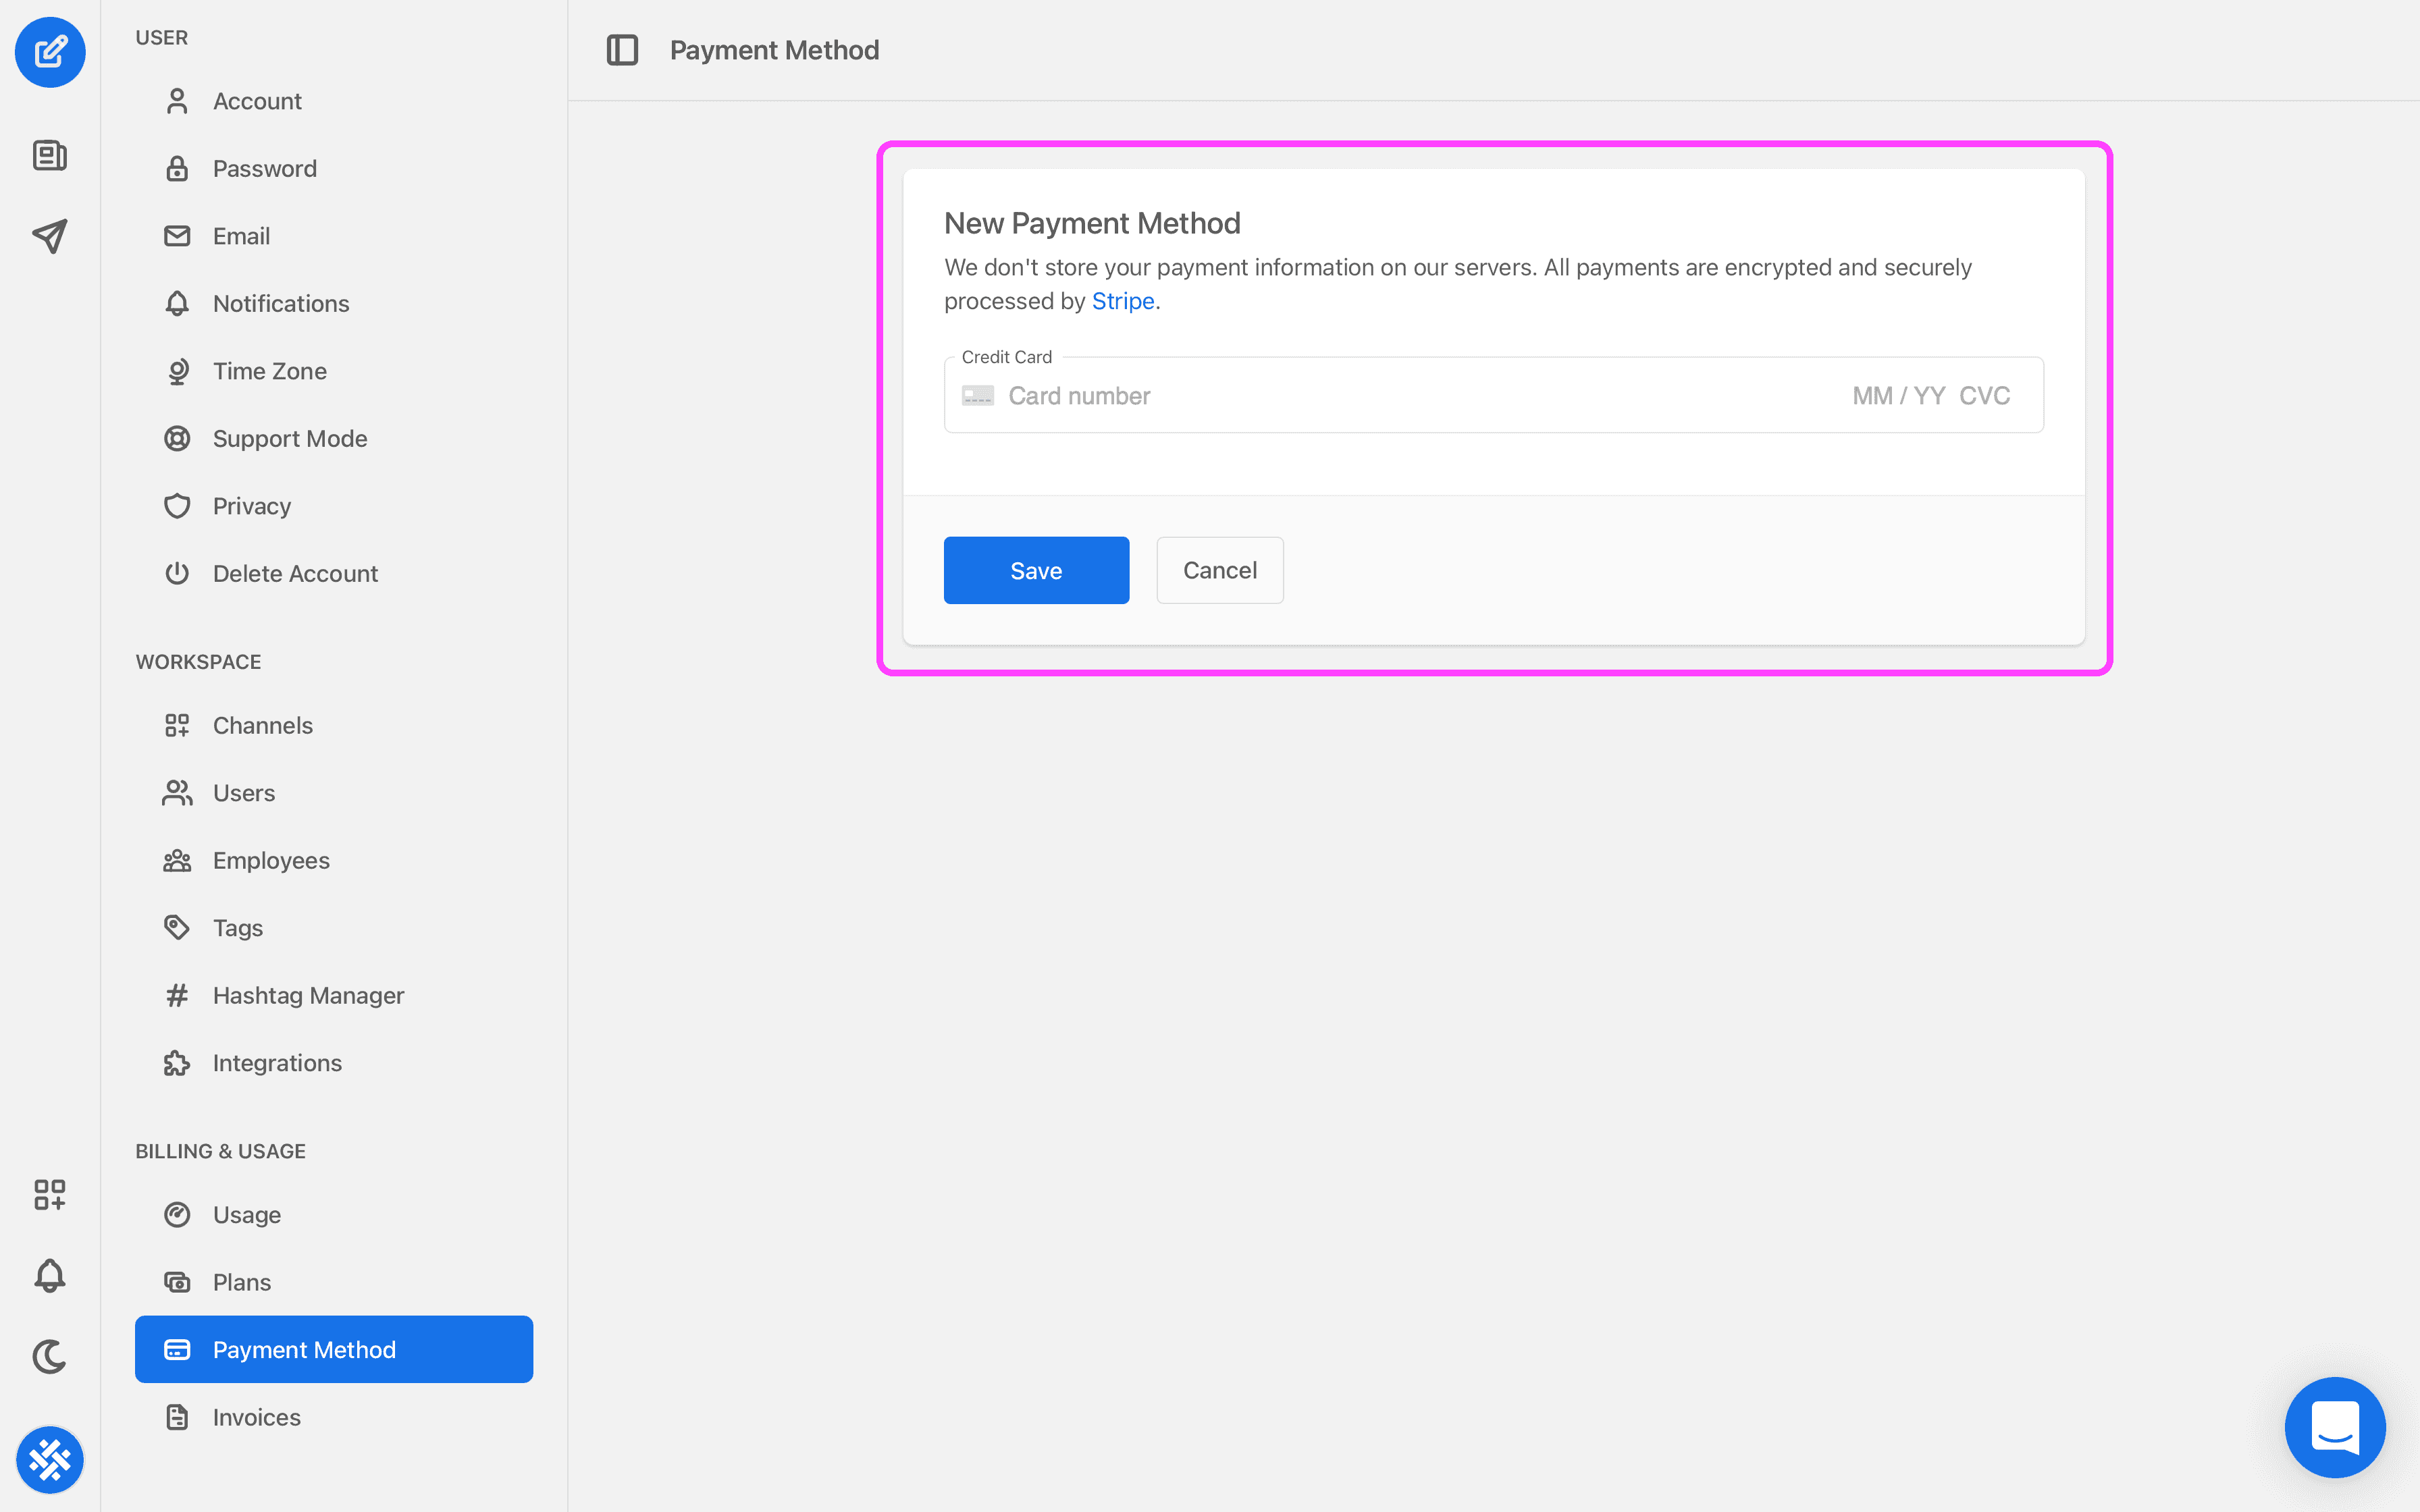Click the Hashtag Manager hash icon
This screenshot has width=2420, height=1512.
[177, 996]
